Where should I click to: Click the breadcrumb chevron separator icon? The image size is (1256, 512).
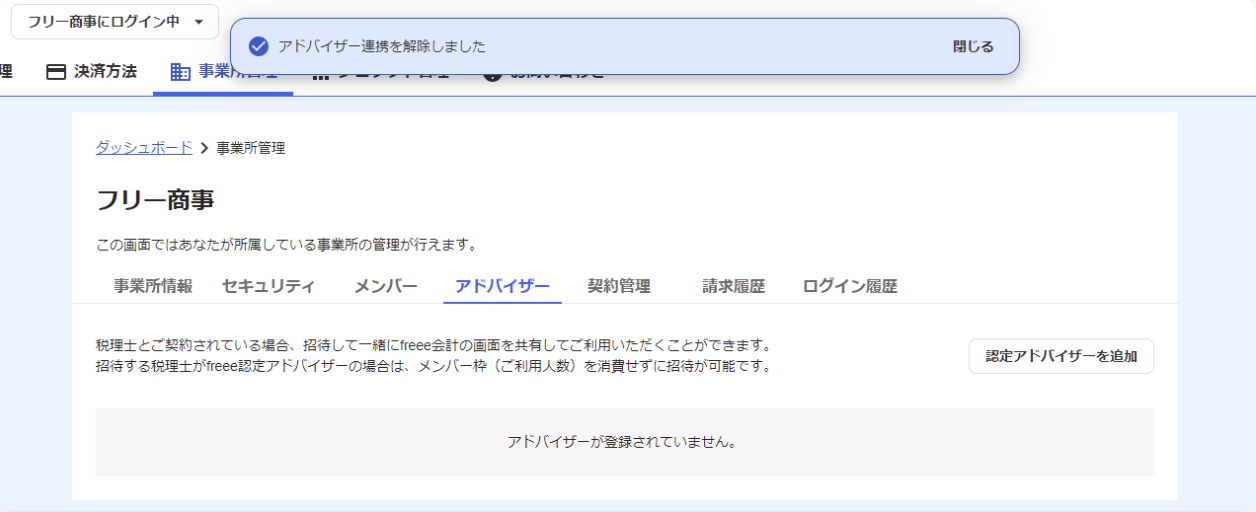pos(204,148)
